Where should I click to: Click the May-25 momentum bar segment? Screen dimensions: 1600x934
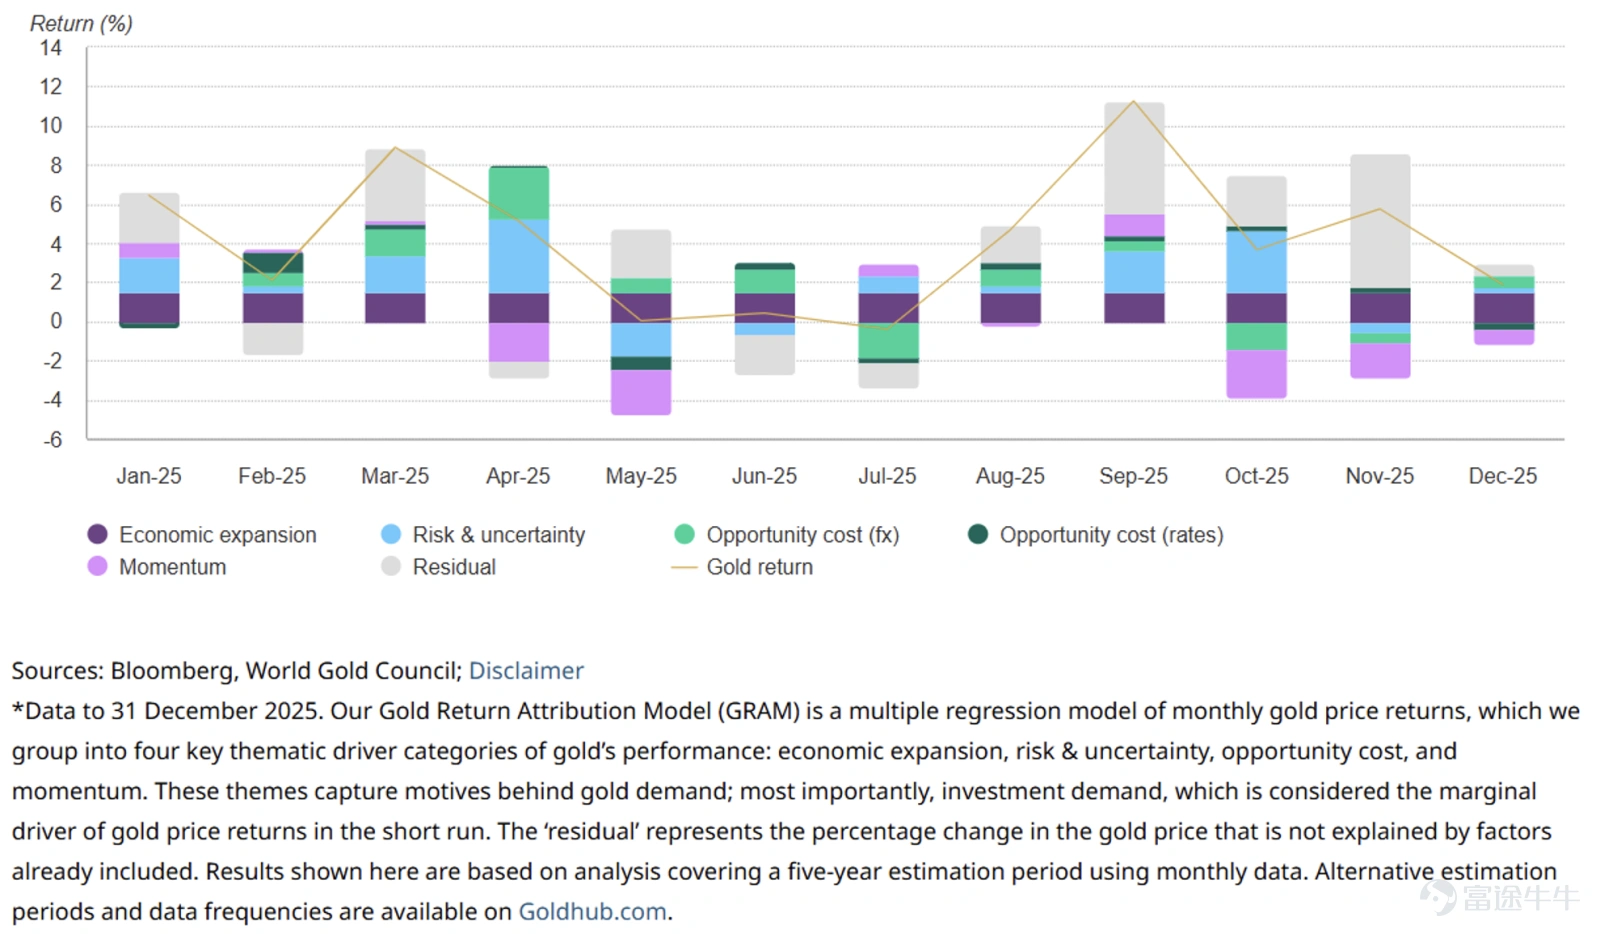[x=641, y=392]
